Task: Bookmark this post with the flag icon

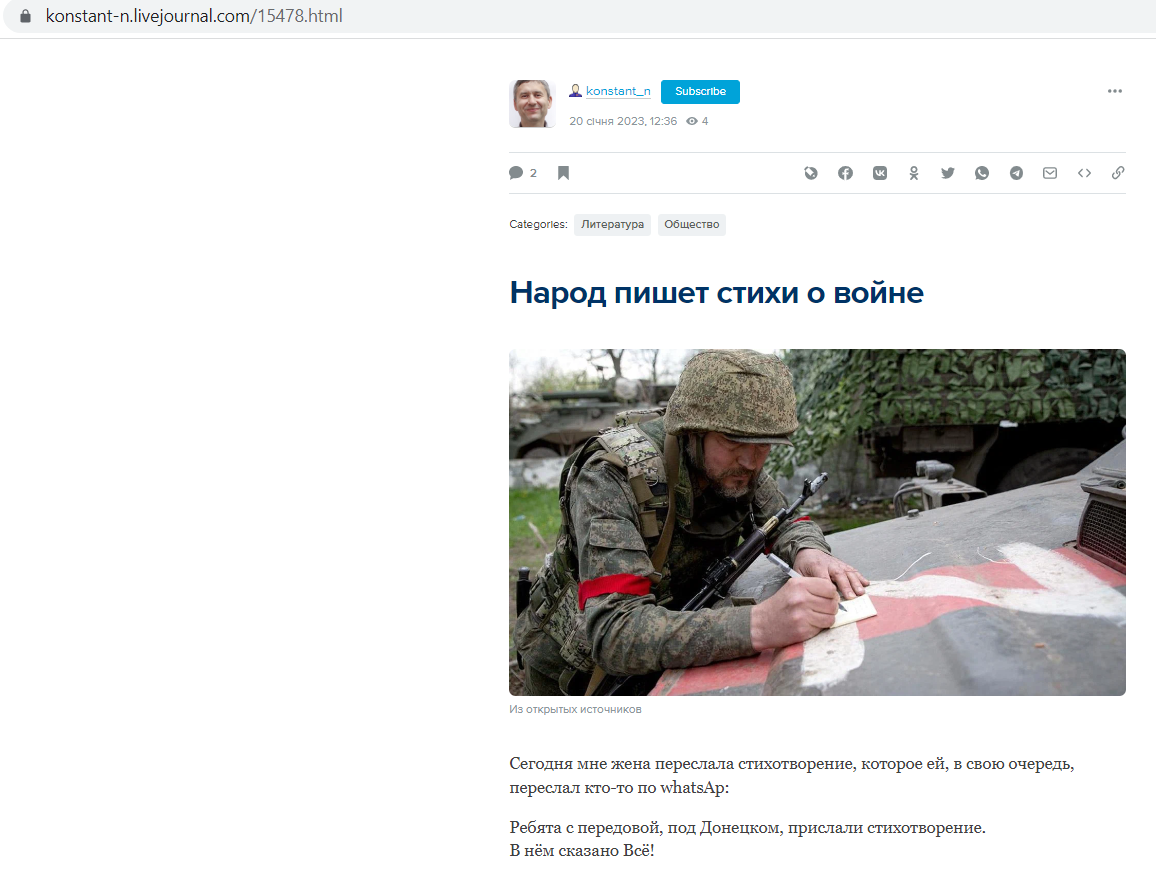Action: point(563,173)
